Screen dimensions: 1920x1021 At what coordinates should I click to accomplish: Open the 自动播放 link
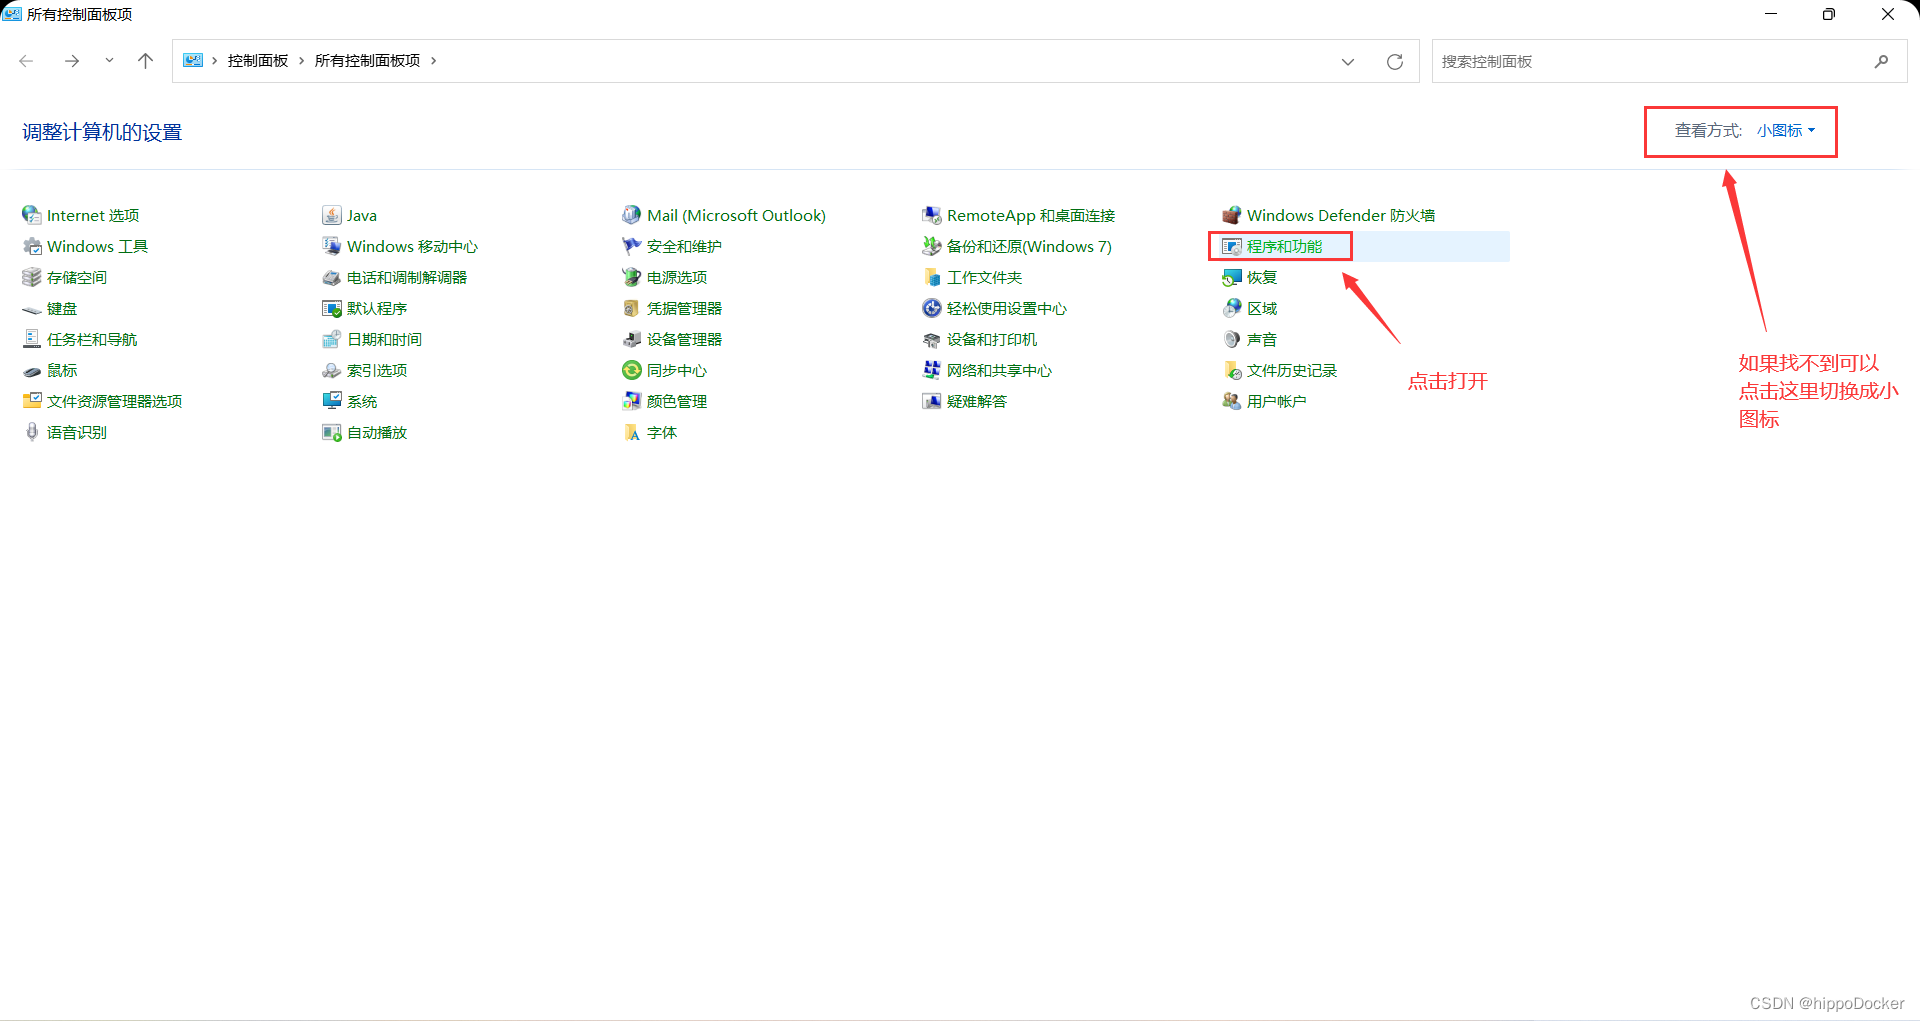click(x=377, y=432)
